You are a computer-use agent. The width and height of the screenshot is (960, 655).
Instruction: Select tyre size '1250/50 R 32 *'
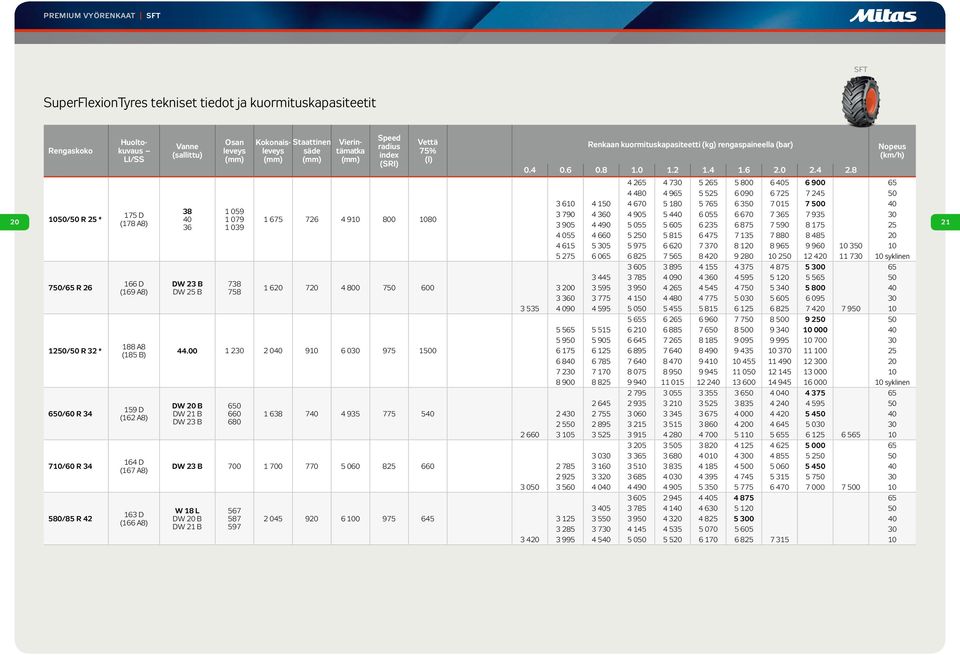pos(75,351)
